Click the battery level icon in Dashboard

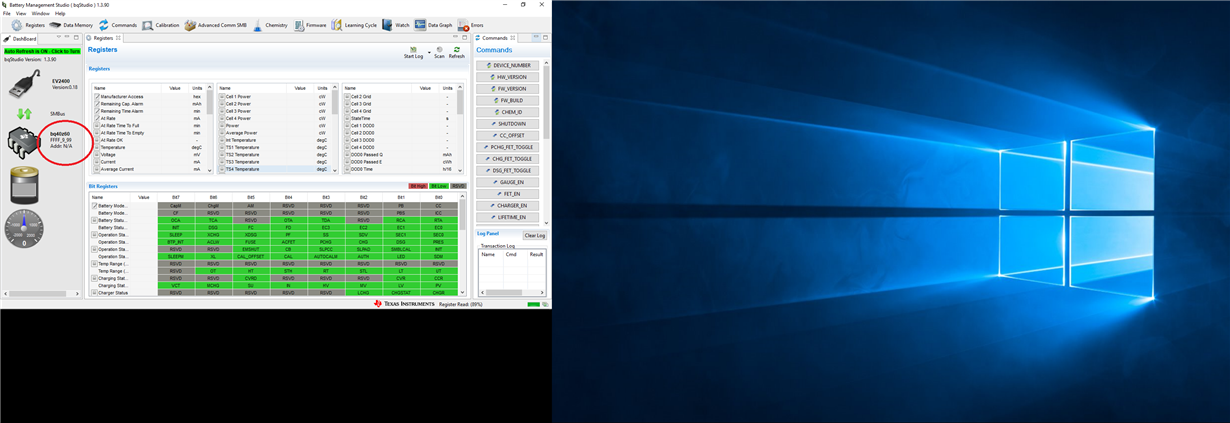coord(25,186)
